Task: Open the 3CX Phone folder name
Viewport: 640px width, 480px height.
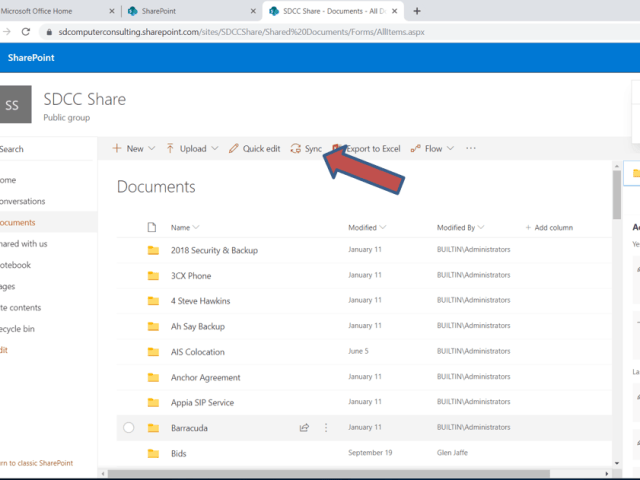Action: coord(191,276)
